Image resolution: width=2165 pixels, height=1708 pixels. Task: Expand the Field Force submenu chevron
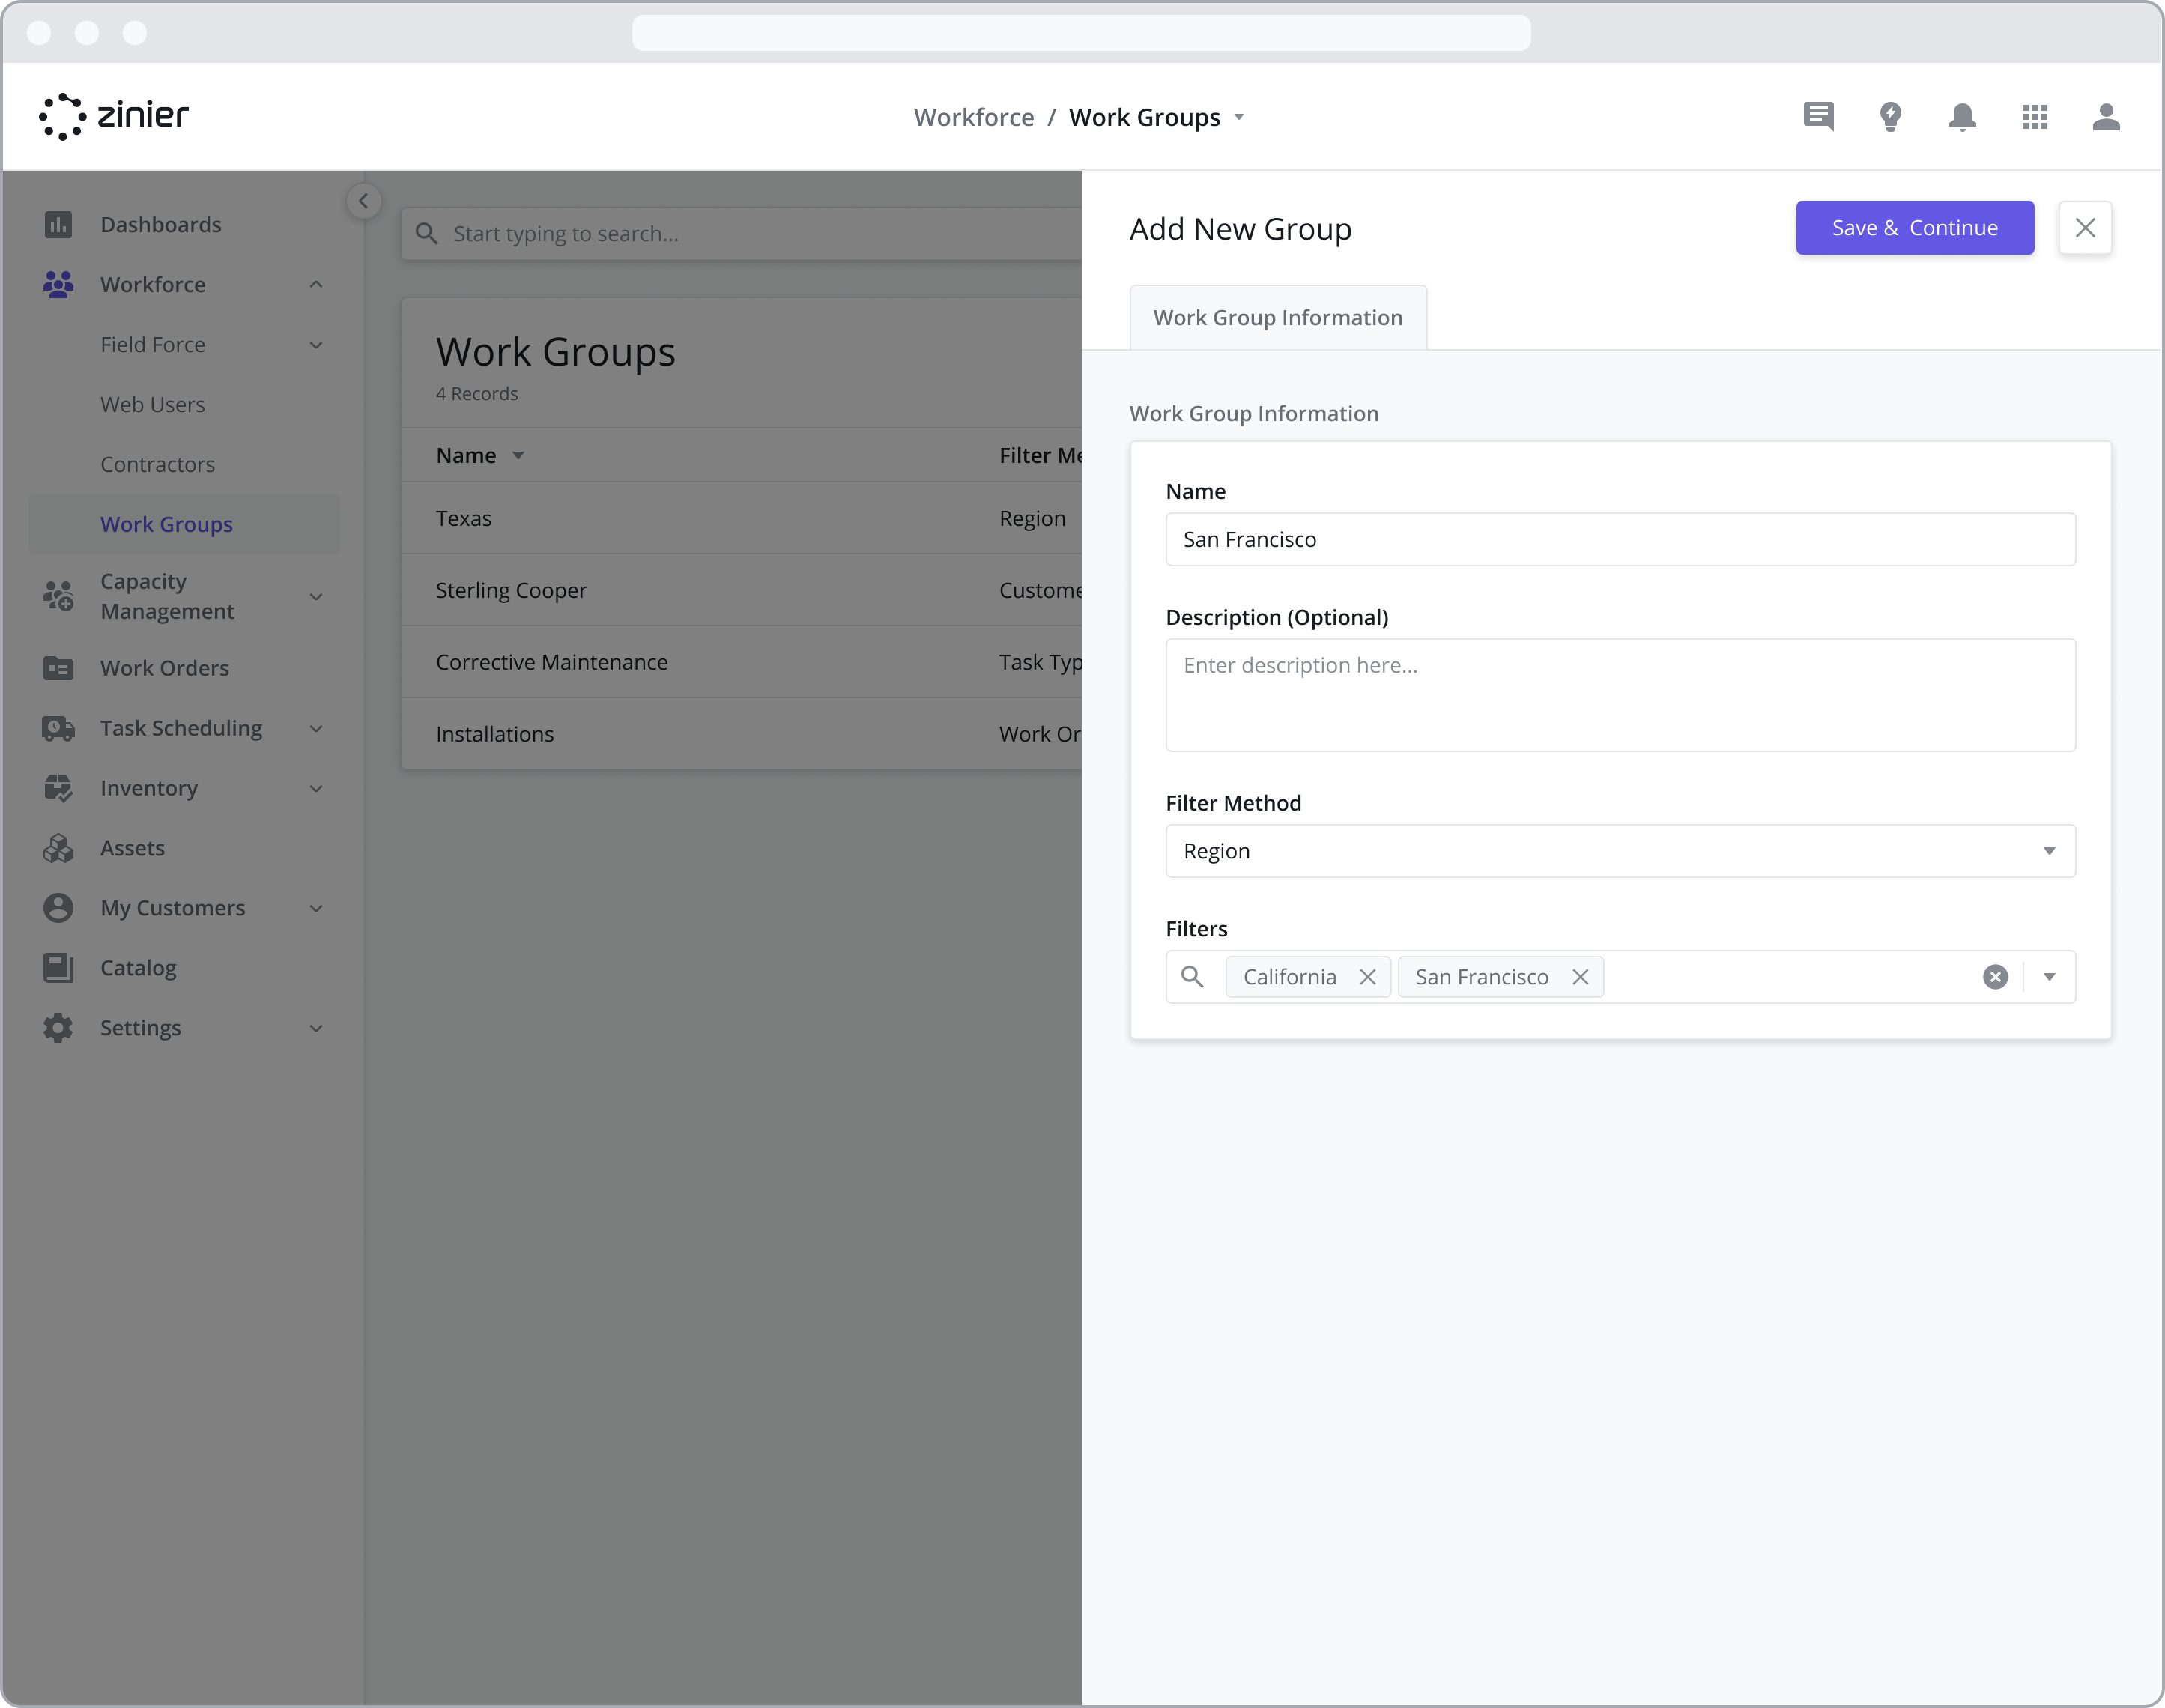pos(316,345)
